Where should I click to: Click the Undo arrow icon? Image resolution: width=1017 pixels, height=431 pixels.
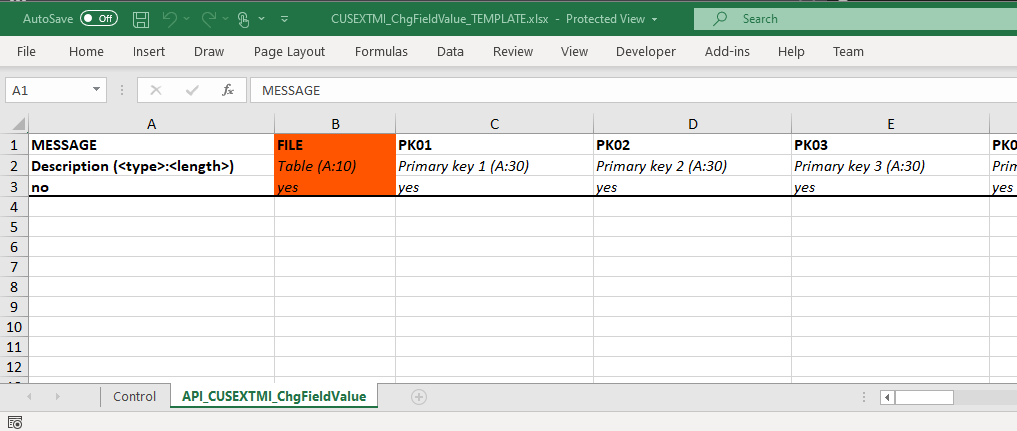pyautogui.click(x=170, y=19)
